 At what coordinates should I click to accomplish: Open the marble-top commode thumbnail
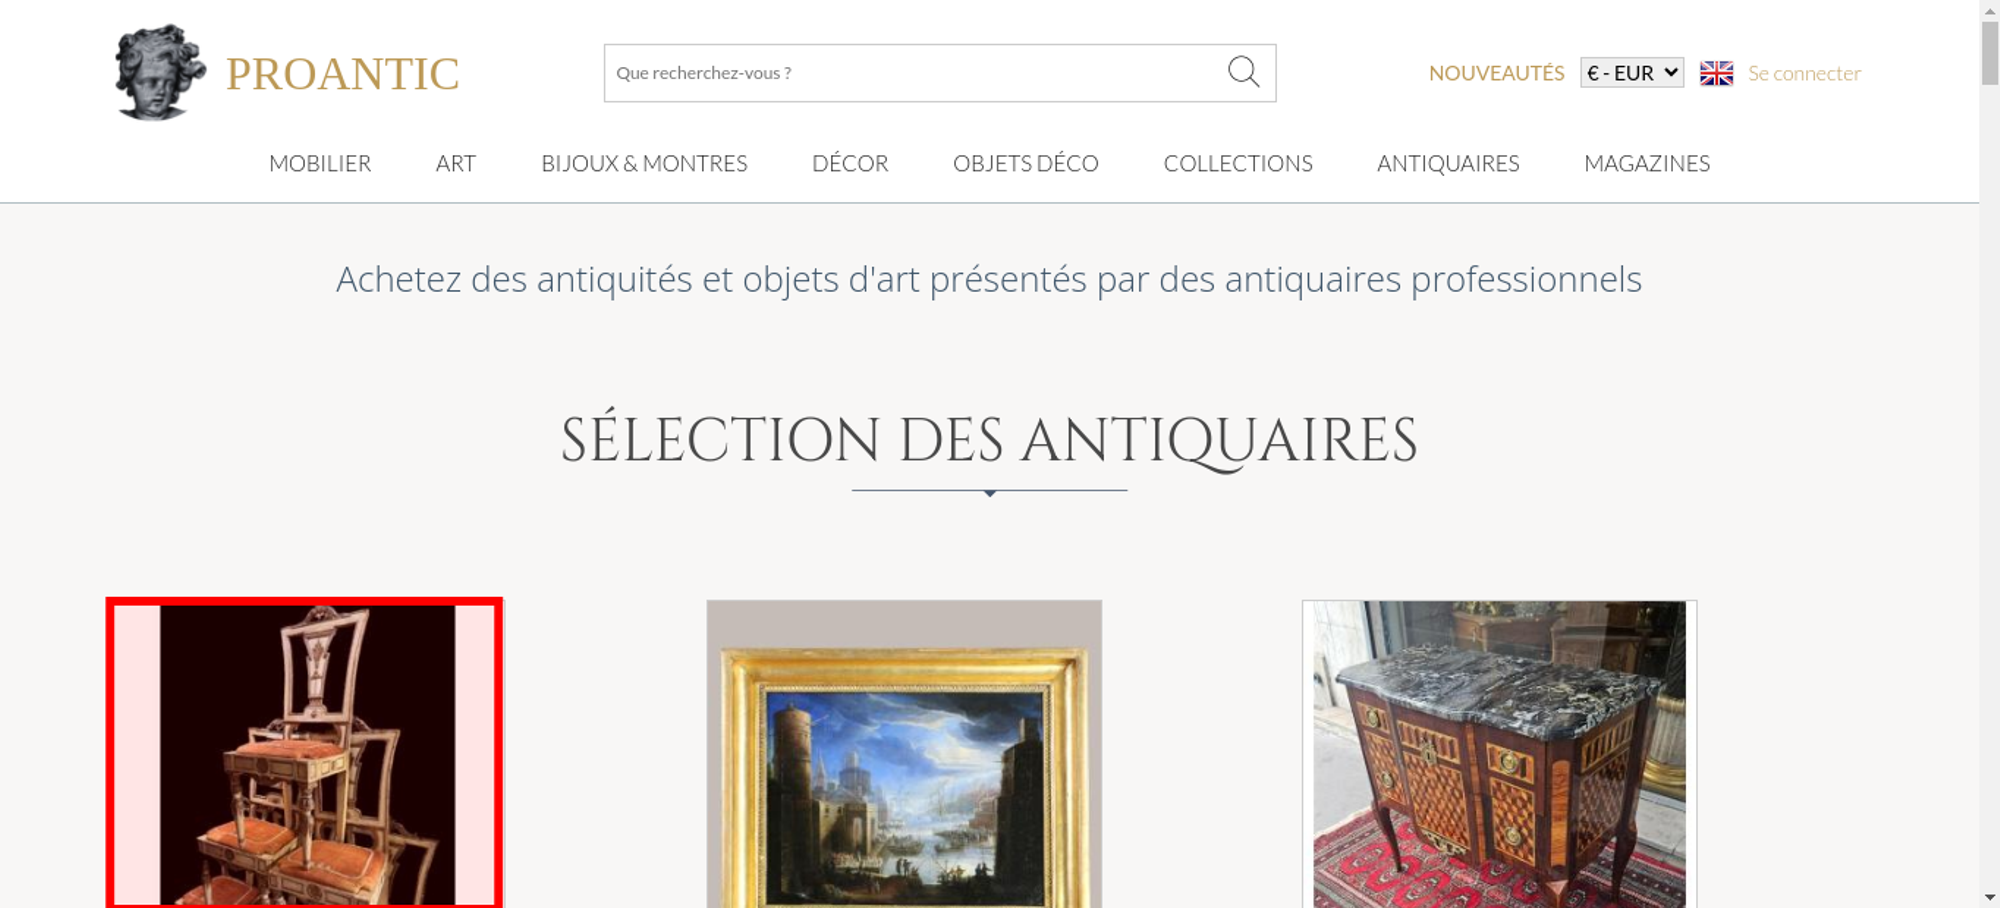1499,753
